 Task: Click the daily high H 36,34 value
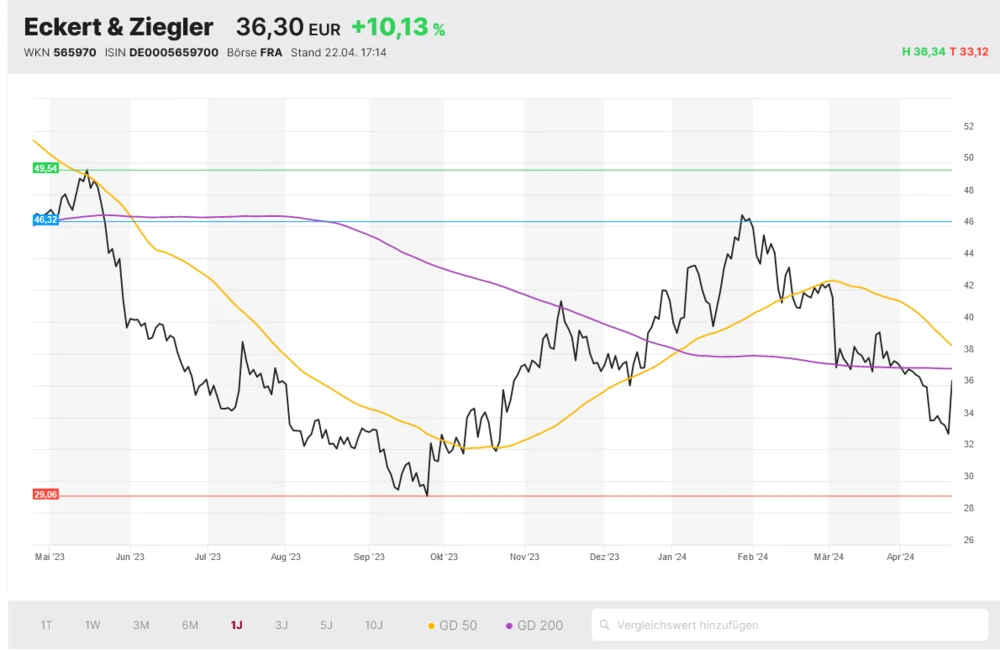coord(922,52)
